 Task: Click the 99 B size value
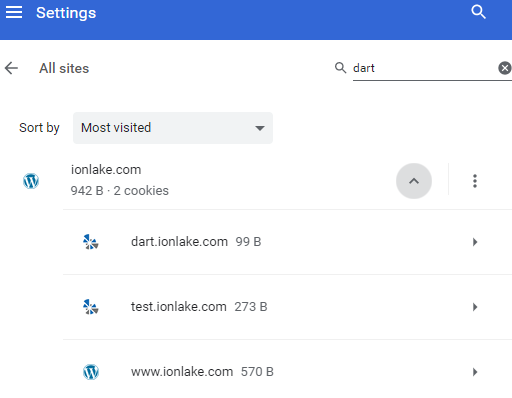248,242
